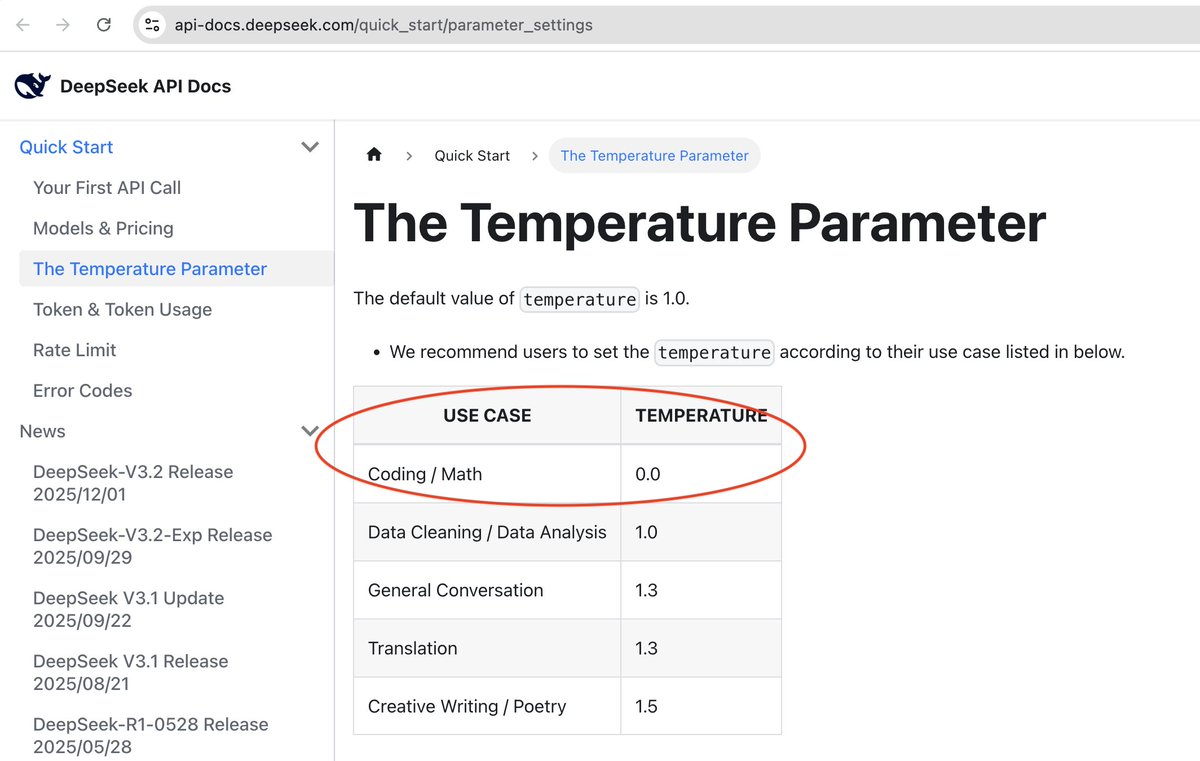Click Data Cleaning / Data Analysis cell
Viewport: 1200px width, 761px height.
487,532
